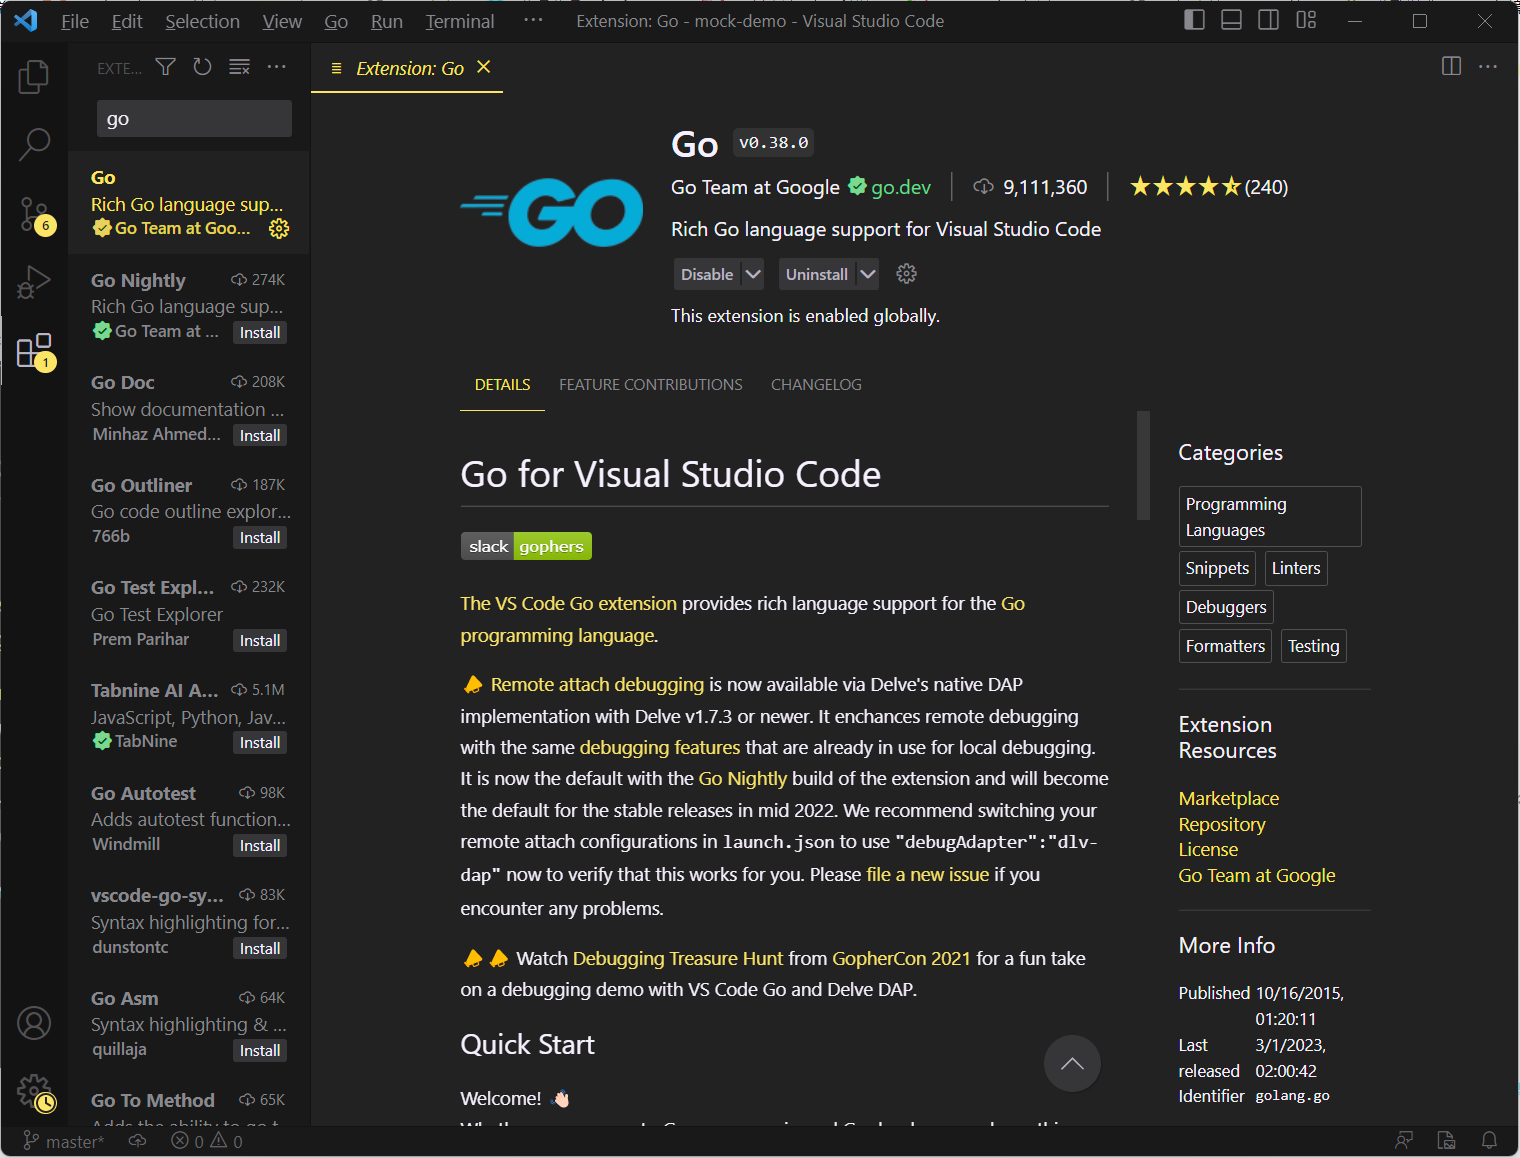Screen dimensions: 1520x1158
Task: Click the extensions search input field
Action: pos(194,119)
